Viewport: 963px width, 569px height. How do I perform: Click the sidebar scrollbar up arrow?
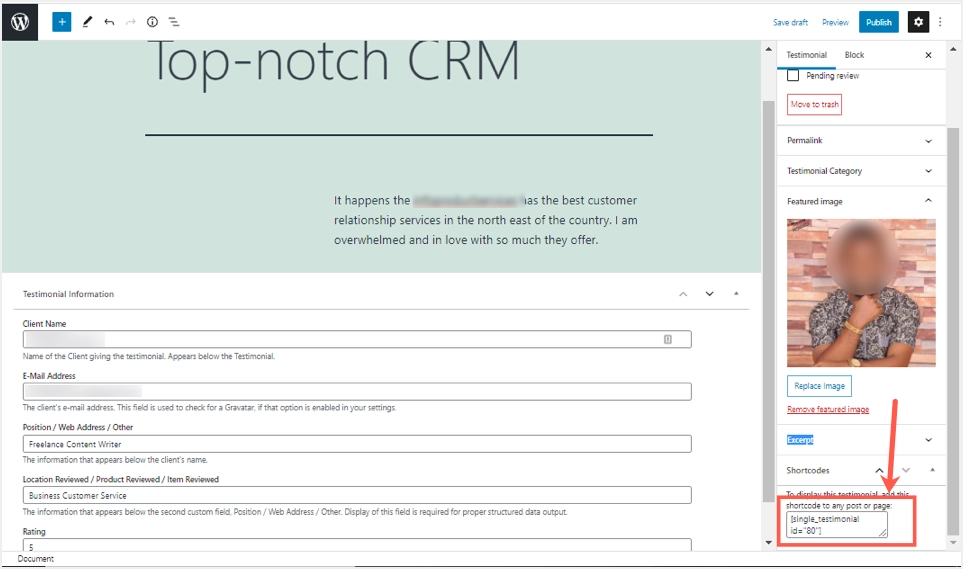[953, 49]
